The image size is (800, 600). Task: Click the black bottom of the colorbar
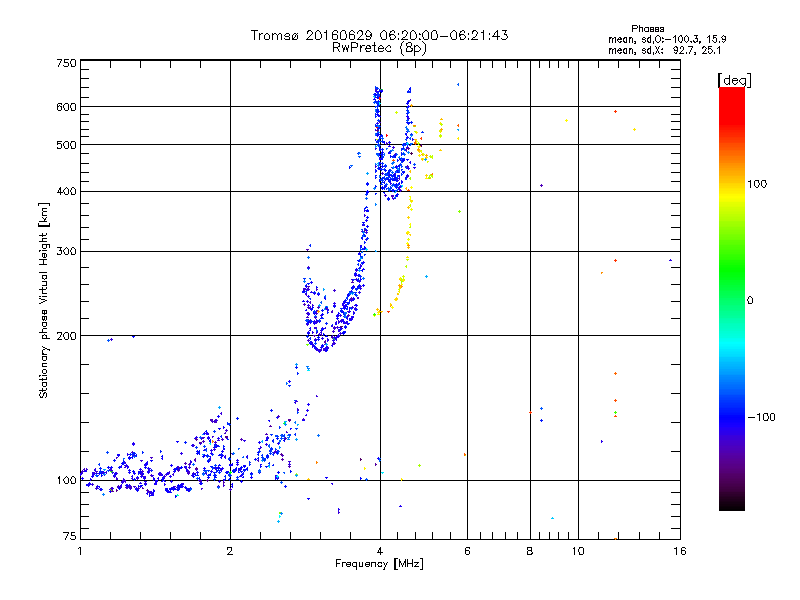point(732,503)
